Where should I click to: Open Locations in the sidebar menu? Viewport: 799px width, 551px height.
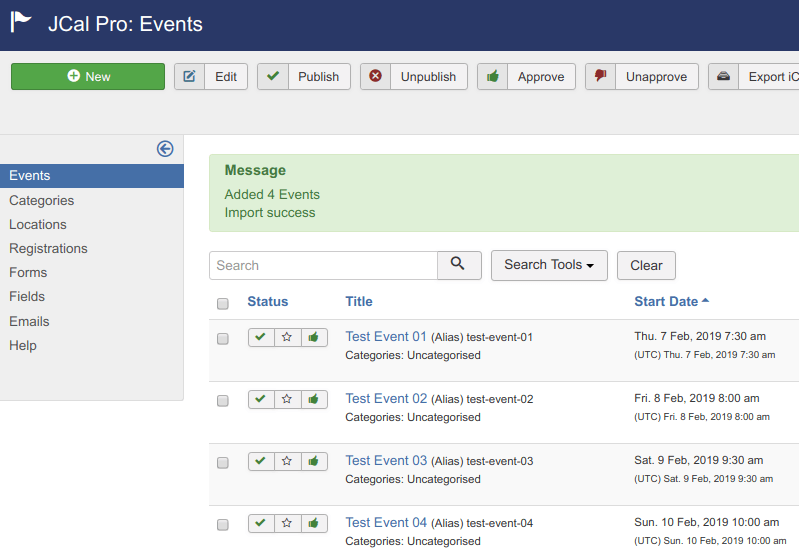click(38, 224)
